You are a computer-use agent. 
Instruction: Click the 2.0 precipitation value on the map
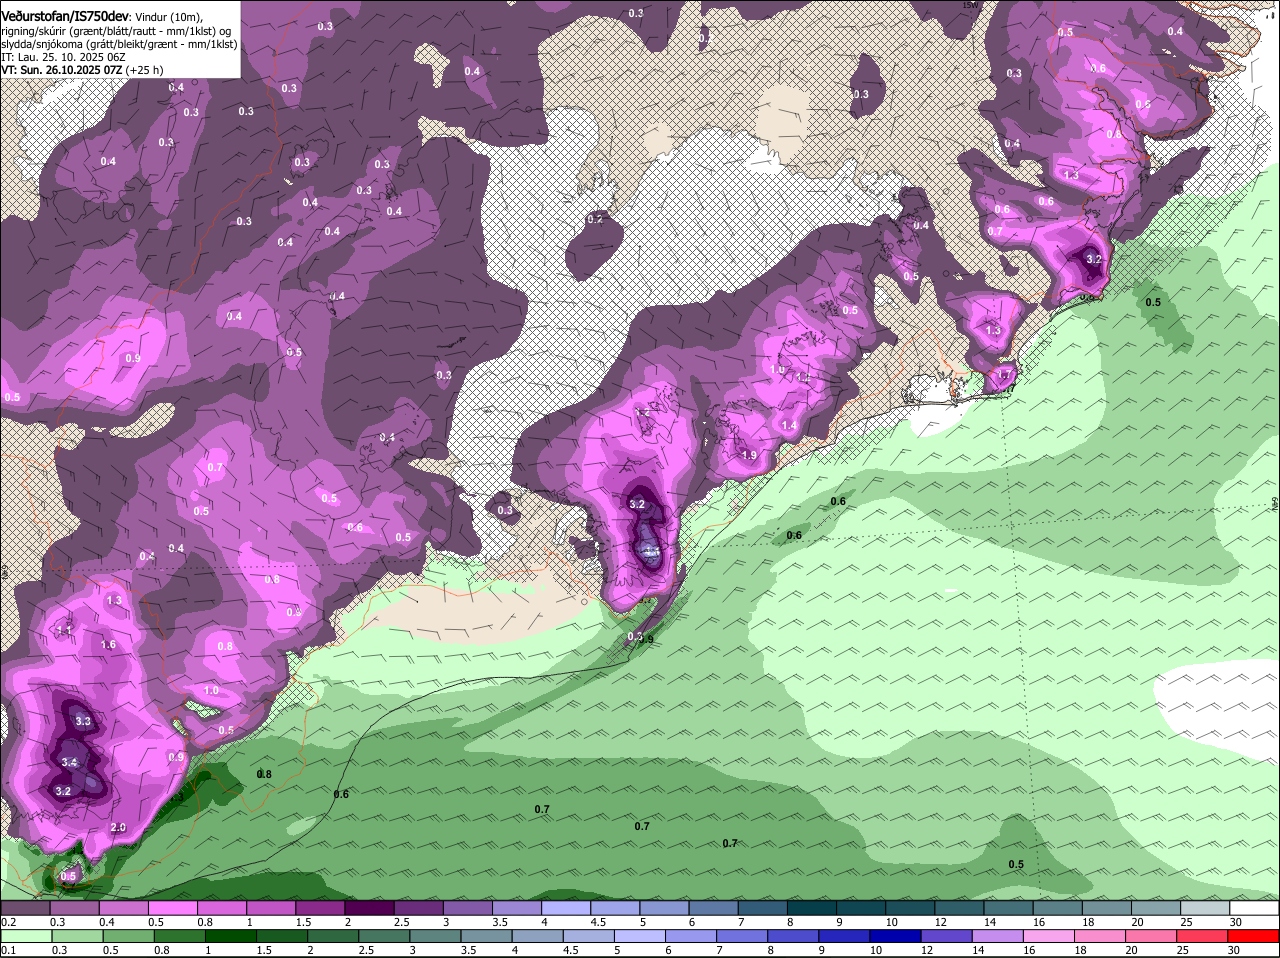click(118, 827)
